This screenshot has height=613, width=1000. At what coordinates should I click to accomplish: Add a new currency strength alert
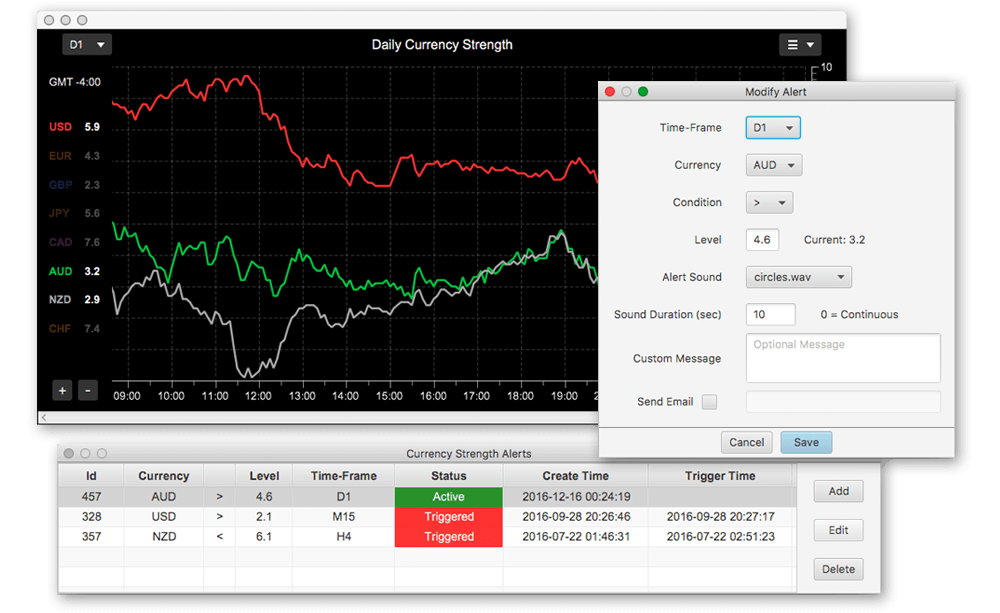pyautogui.click(x=838, y=491)
